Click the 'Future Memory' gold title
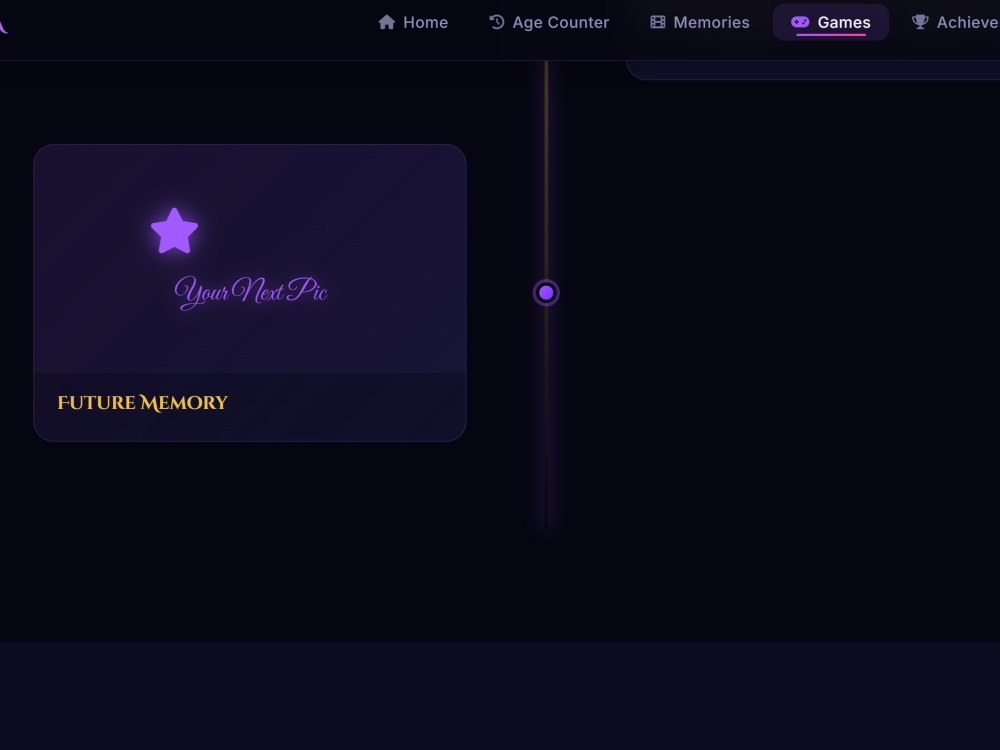 pyautogui.click(x=142, y=403)
